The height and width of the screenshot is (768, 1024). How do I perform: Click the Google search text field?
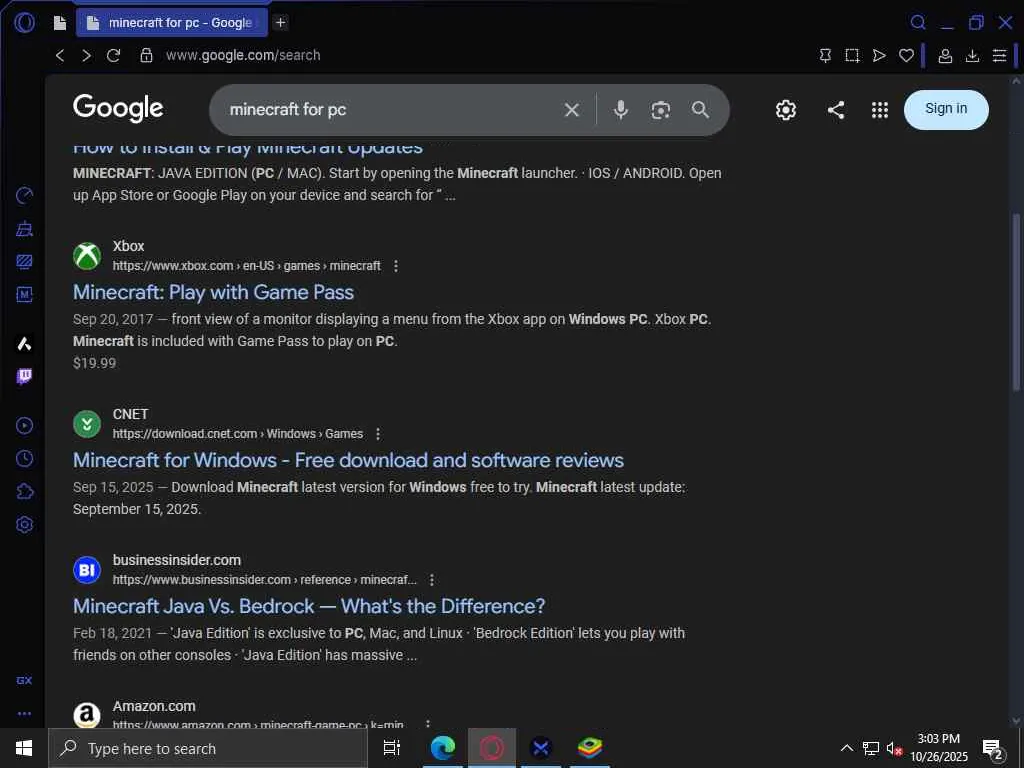(x=392, y=110)
